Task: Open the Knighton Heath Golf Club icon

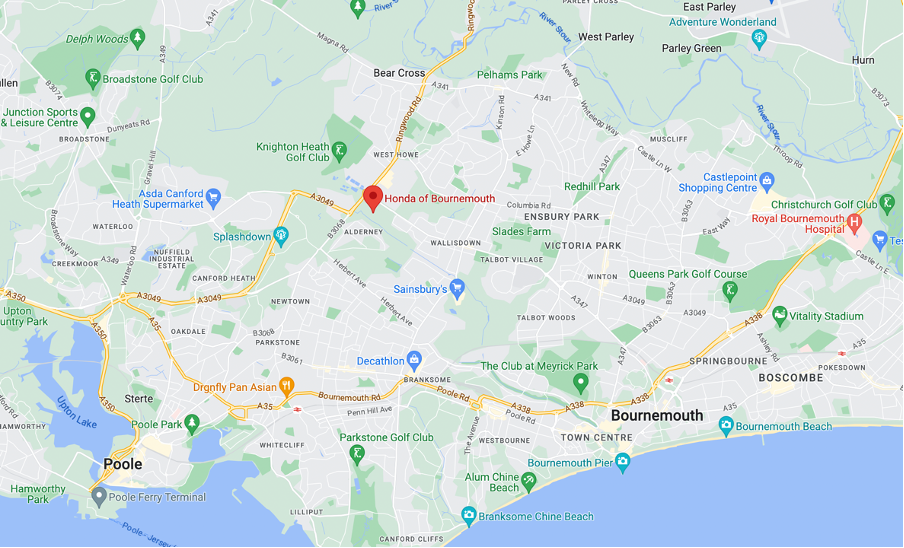Action: [340, 152]
